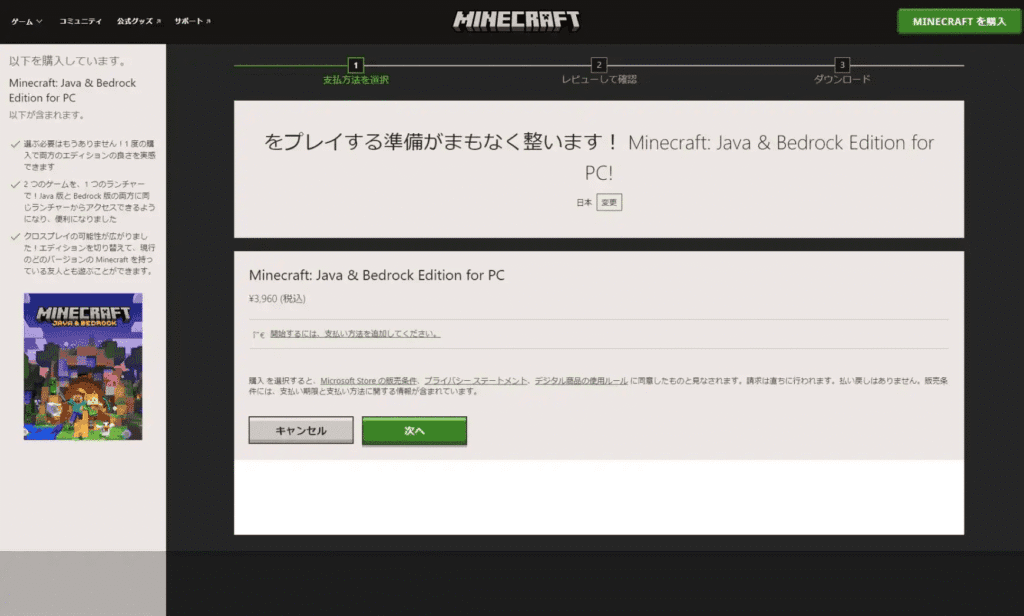Image resolution: width=1024 pixels, height=616 pixels.
Task: Click 変更 to change the region
Action: [x=609, y=202]
